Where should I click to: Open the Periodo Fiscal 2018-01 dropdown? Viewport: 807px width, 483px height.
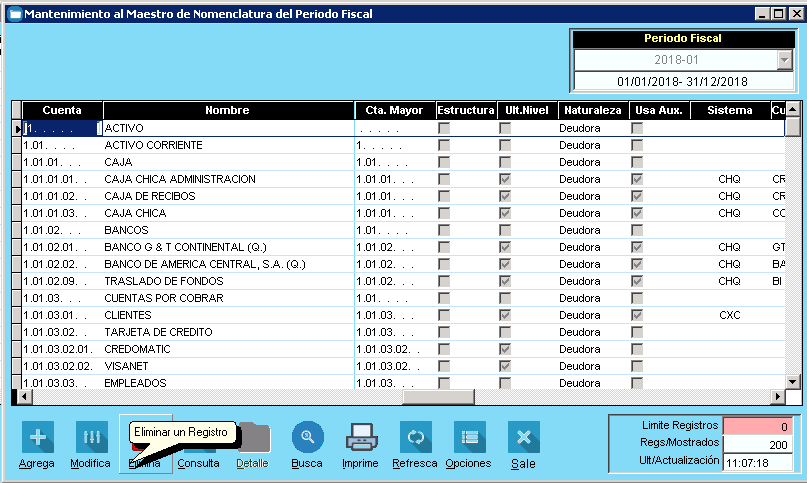(783, 60)
